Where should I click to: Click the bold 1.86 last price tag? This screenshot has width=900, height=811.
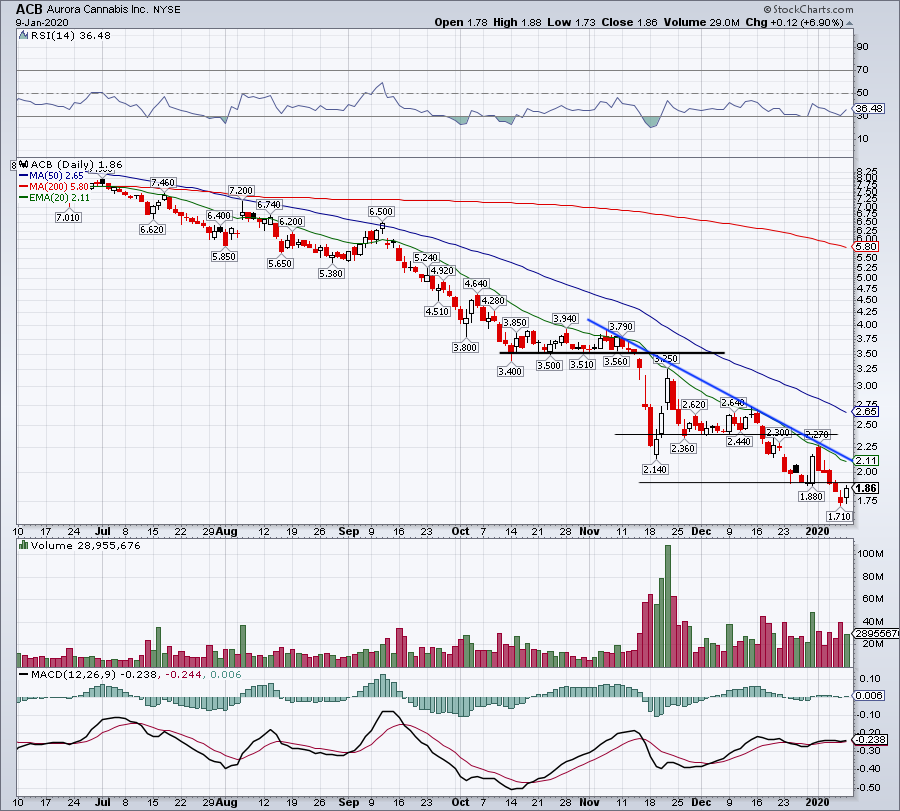866,488
